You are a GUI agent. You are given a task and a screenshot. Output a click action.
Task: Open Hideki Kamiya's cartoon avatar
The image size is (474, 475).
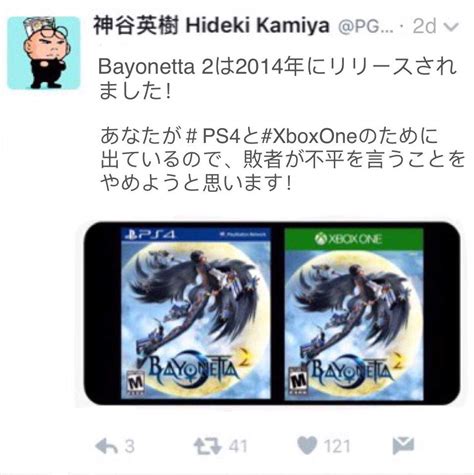[44, 53]
